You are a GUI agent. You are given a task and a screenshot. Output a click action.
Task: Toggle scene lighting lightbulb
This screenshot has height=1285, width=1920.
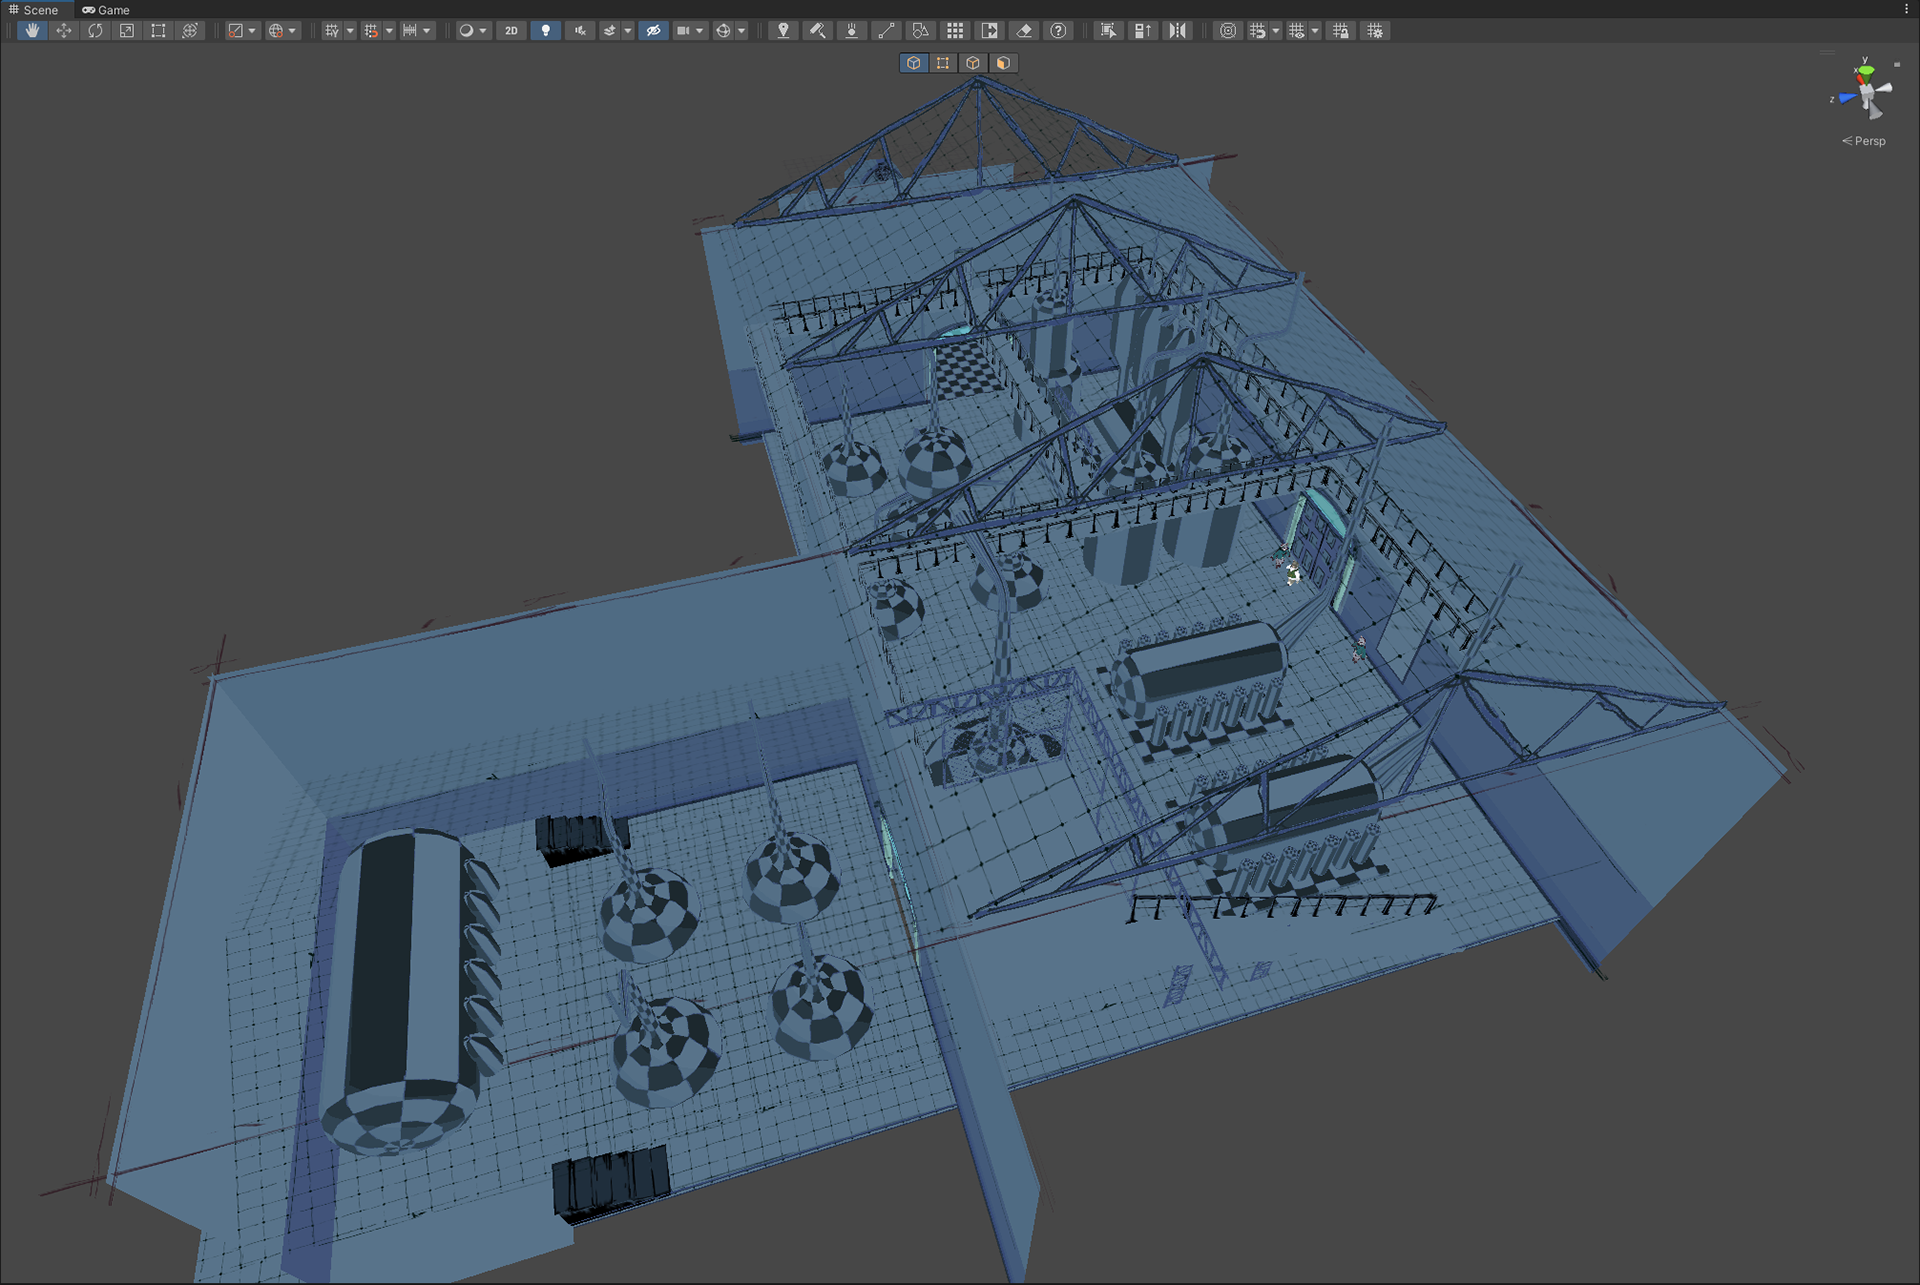pyautogui.click(x=545, y=31)
